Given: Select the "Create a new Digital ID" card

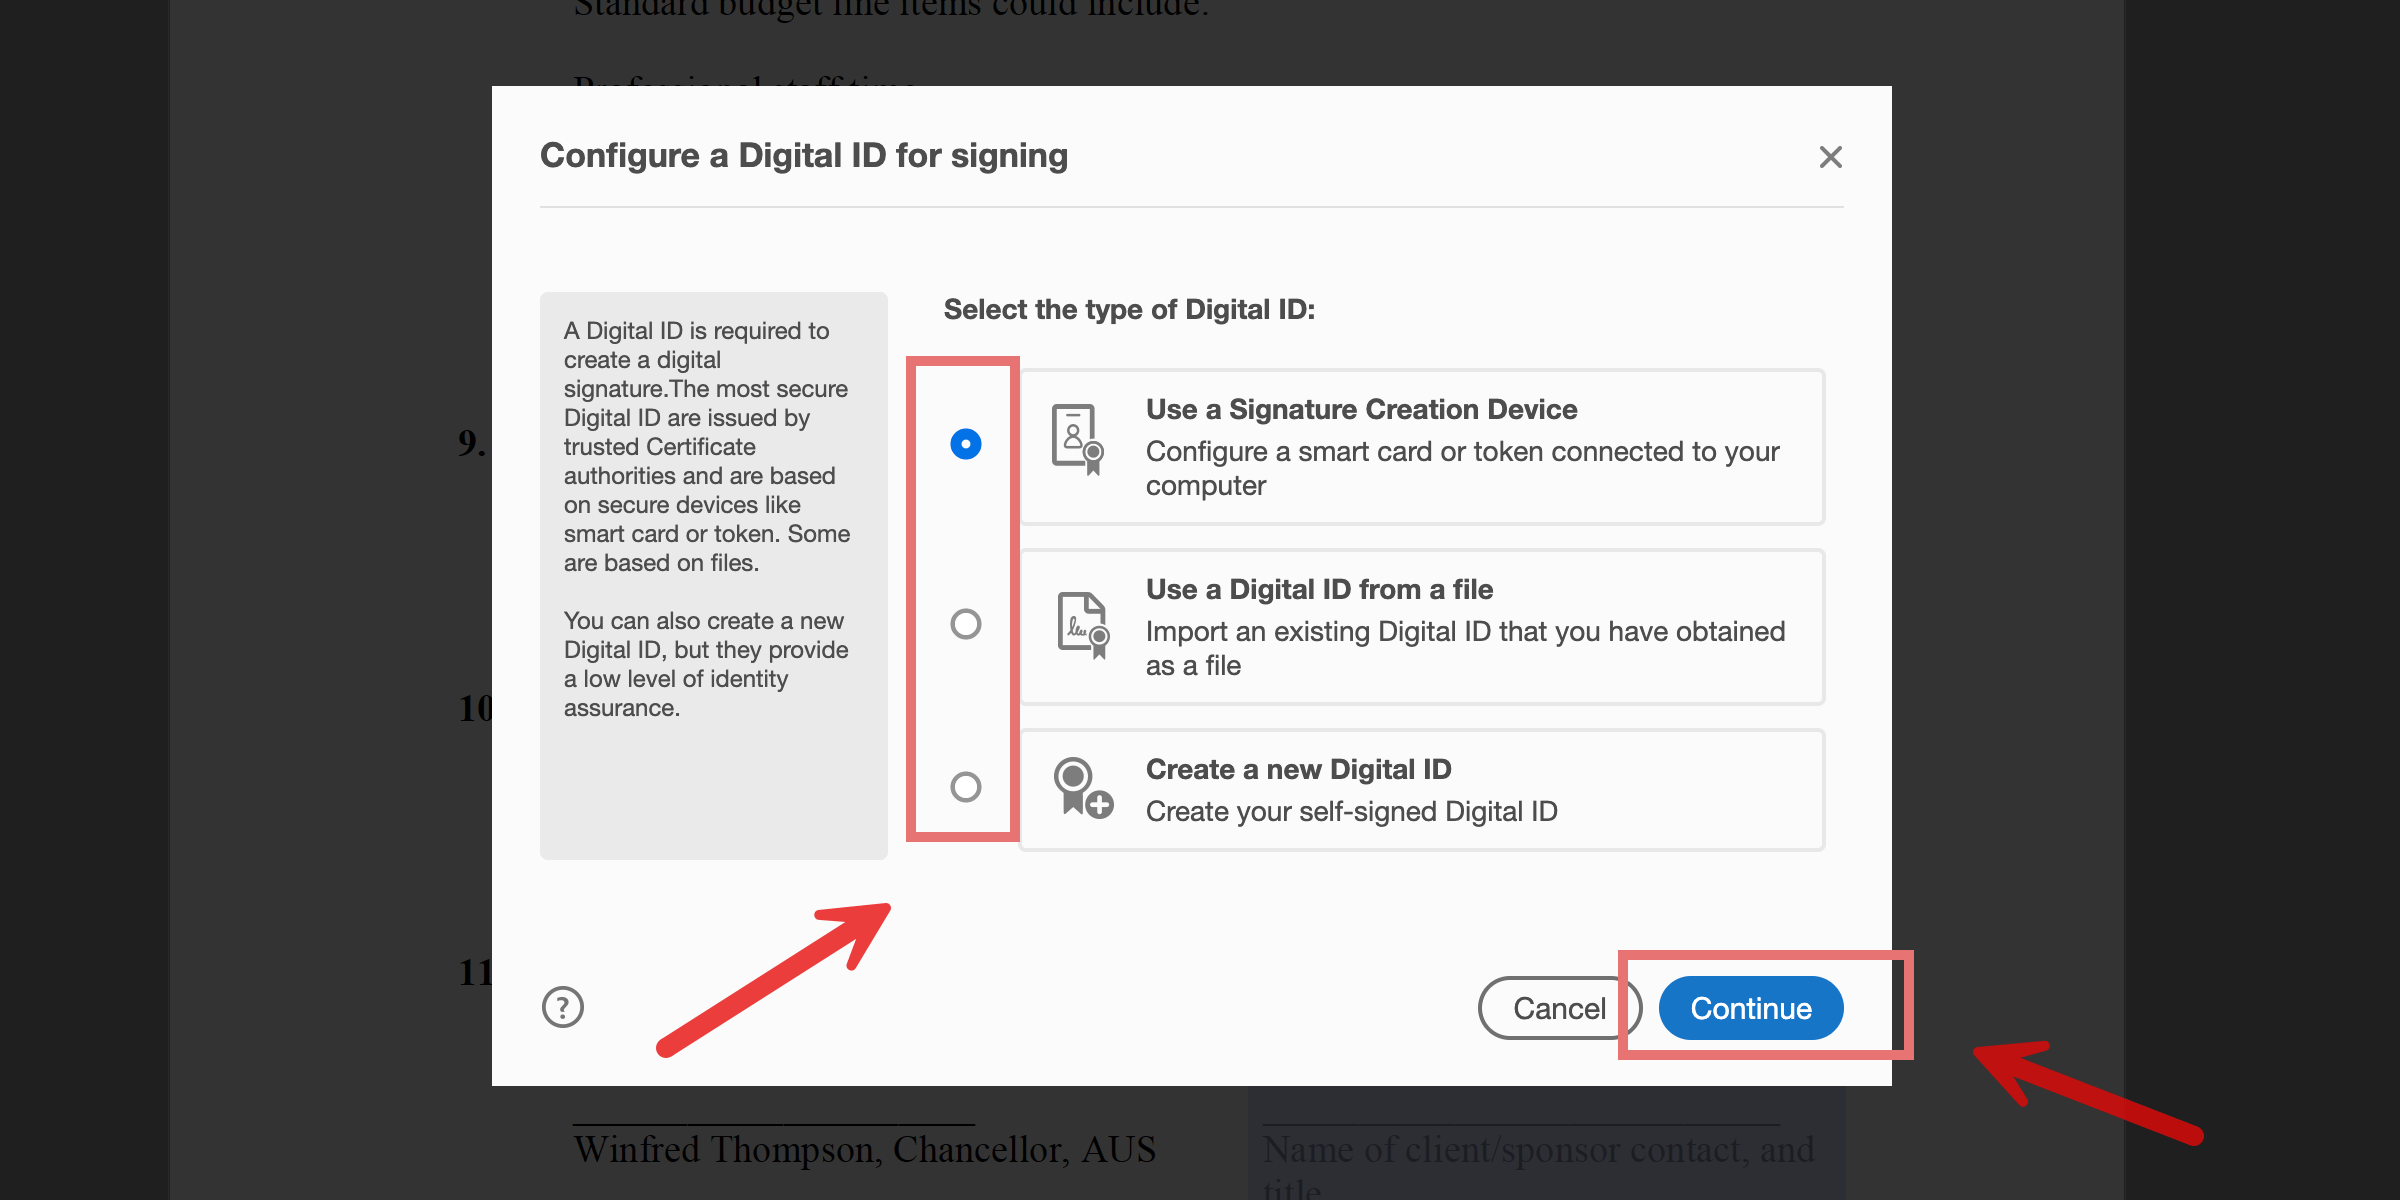Looking at the screenshot, I should click(x=1422, y=789).
